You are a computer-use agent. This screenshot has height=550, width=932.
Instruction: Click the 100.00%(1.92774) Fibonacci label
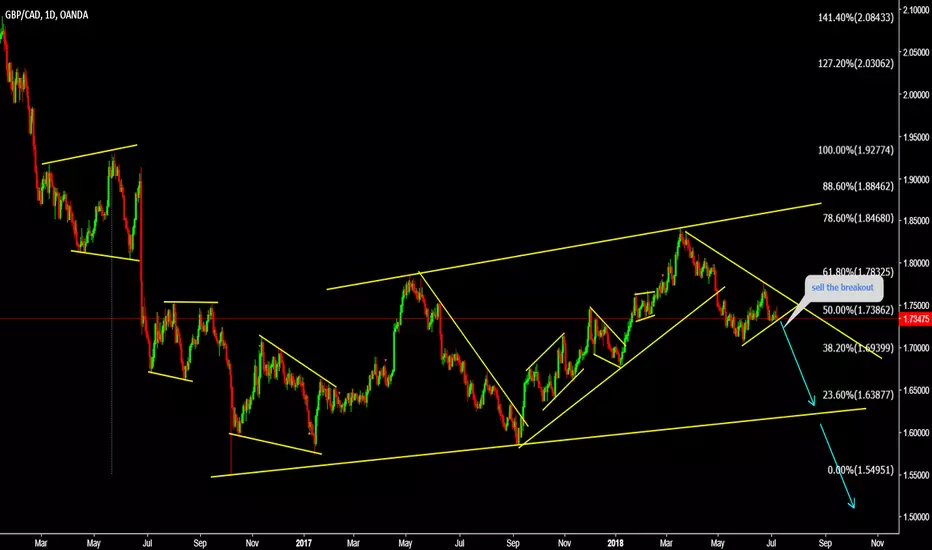tap(855, 150)
